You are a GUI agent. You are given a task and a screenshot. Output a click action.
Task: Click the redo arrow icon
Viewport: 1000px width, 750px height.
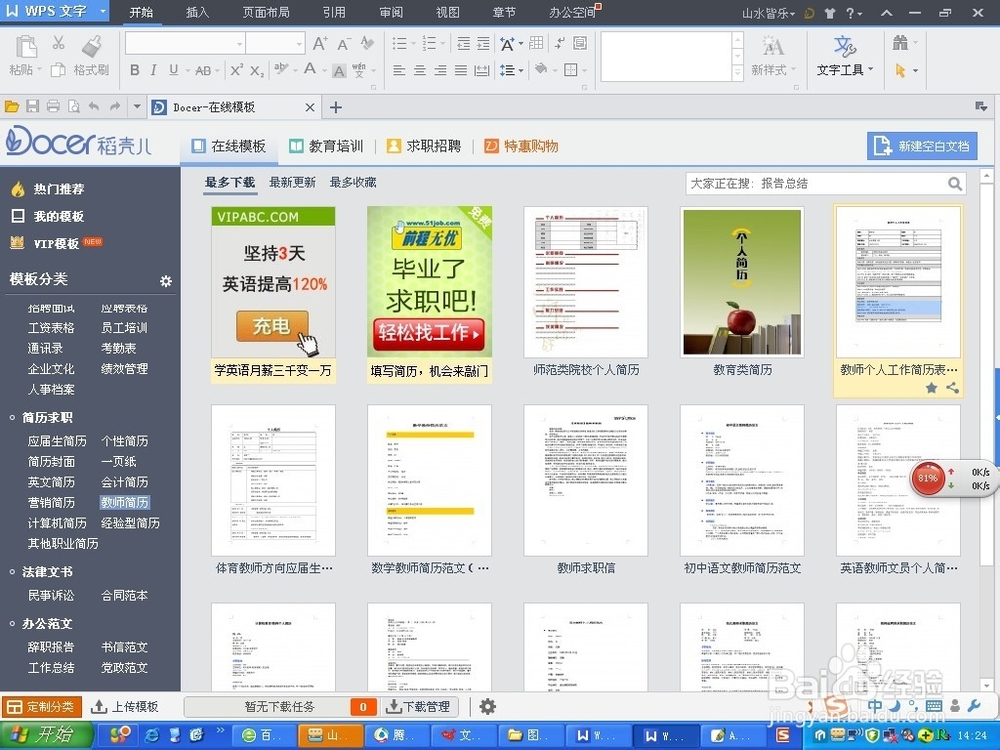click(x=115, y=107)
